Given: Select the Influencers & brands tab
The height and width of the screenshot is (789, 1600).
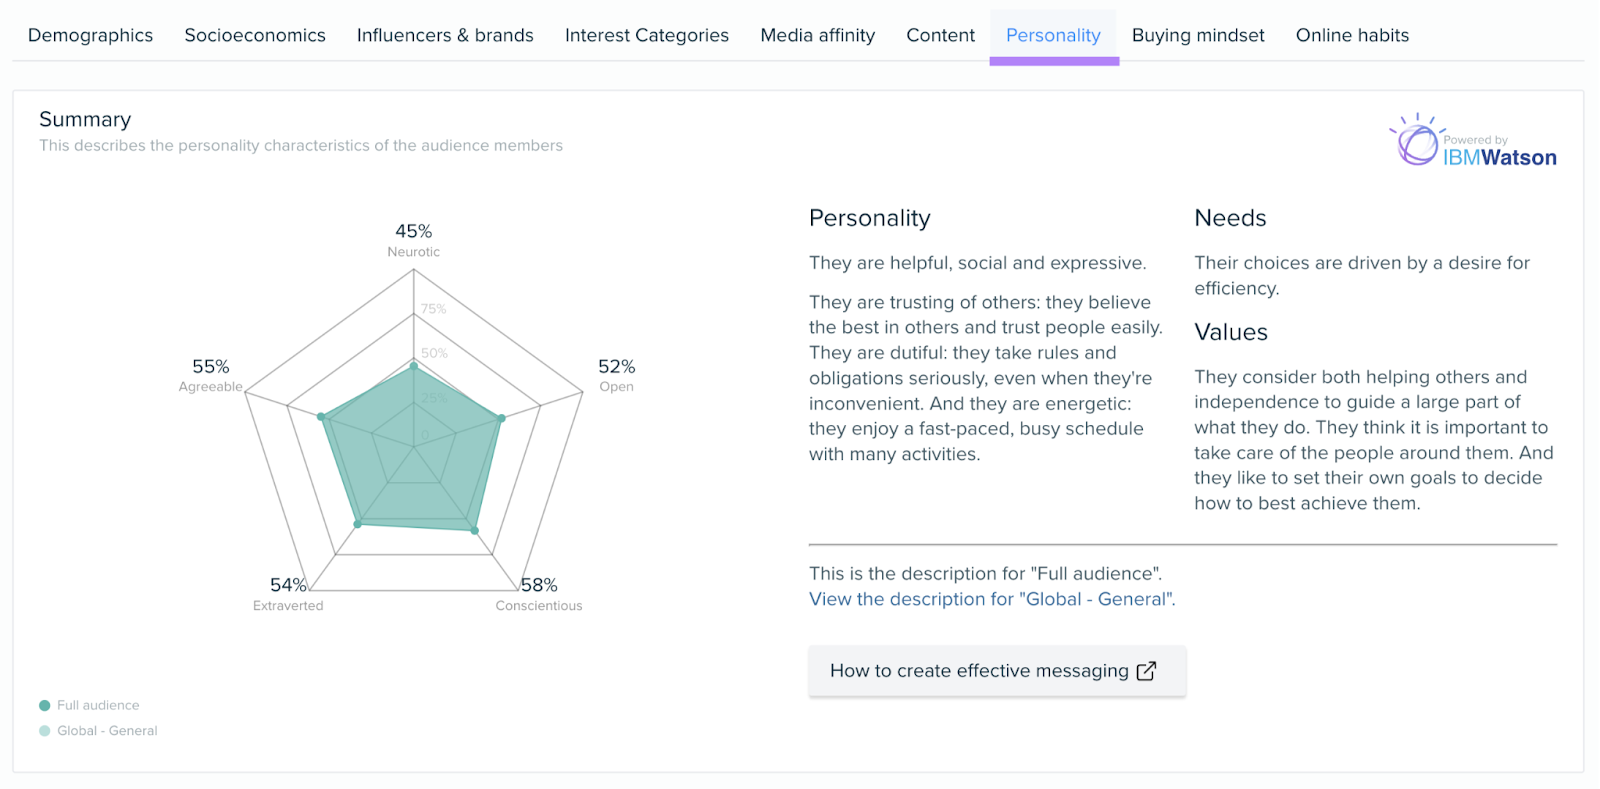Looking at the screenshot, I should [x=444, y=35].
